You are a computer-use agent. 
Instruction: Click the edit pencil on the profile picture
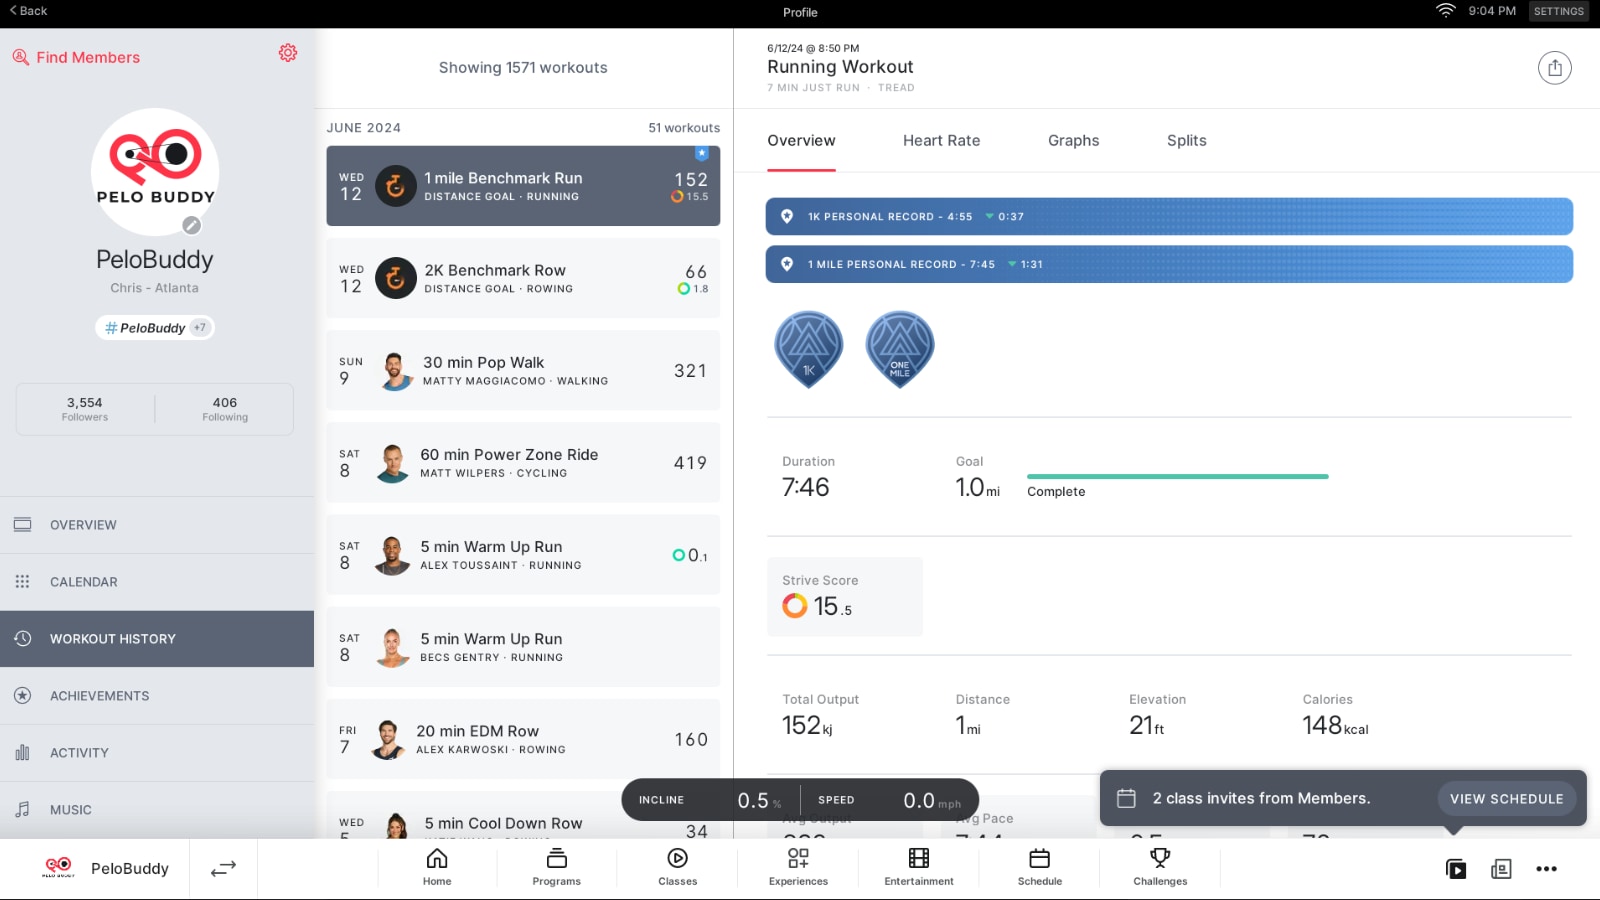(x=192, y=225)
